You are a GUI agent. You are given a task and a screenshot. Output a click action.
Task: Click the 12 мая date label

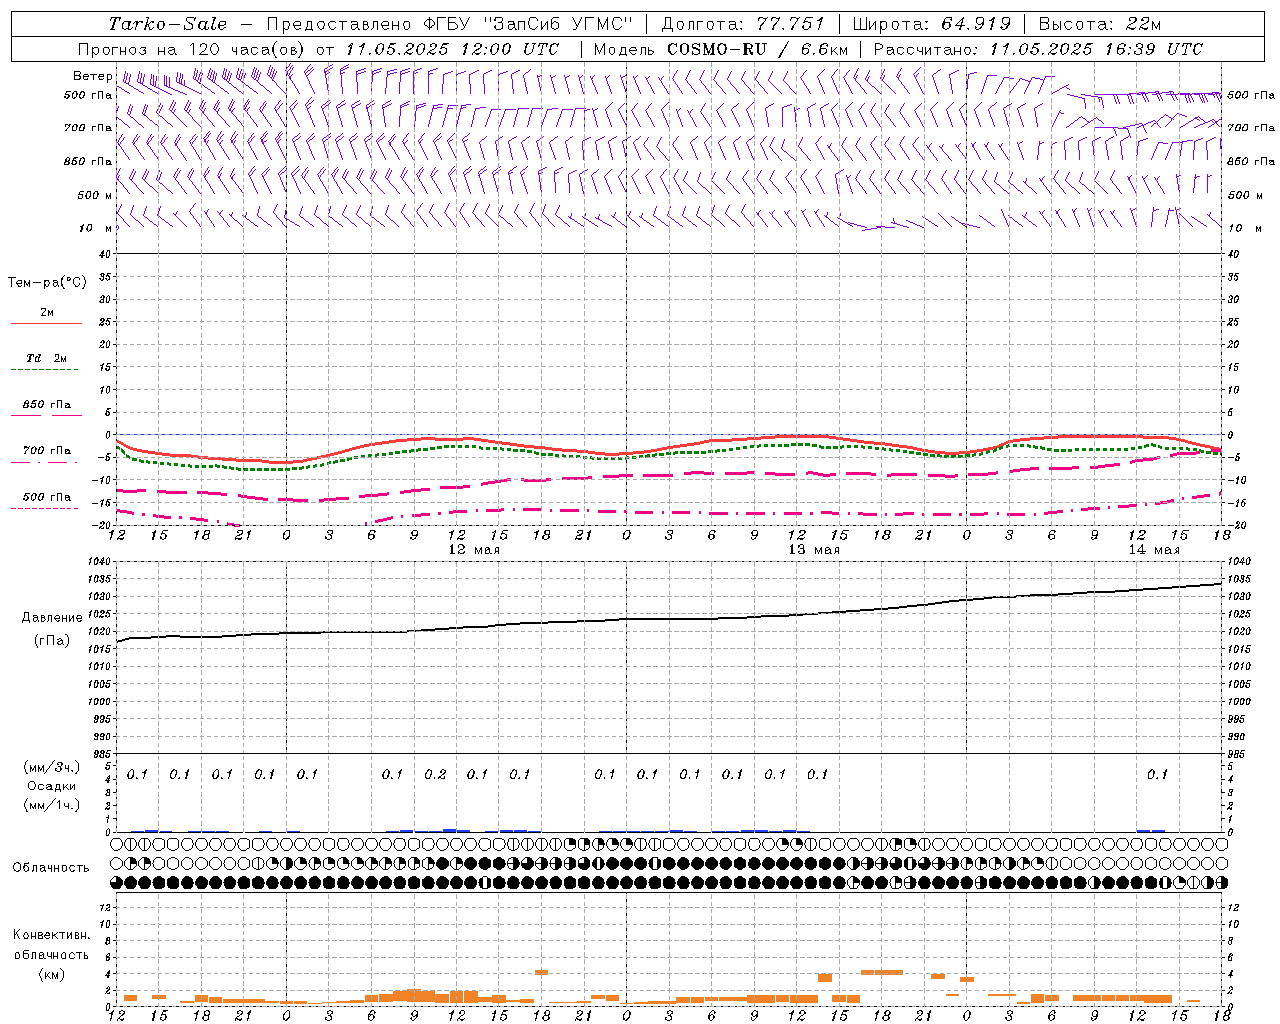pyautogui.click(x=474, y=550)
